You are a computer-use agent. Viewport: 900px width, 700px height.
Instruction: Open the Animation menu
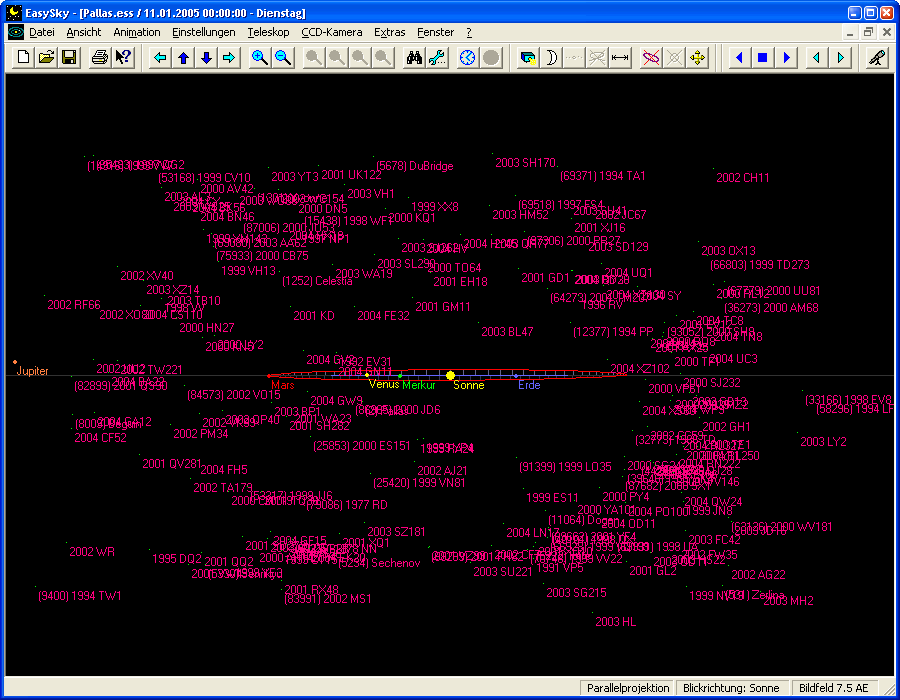136,32
